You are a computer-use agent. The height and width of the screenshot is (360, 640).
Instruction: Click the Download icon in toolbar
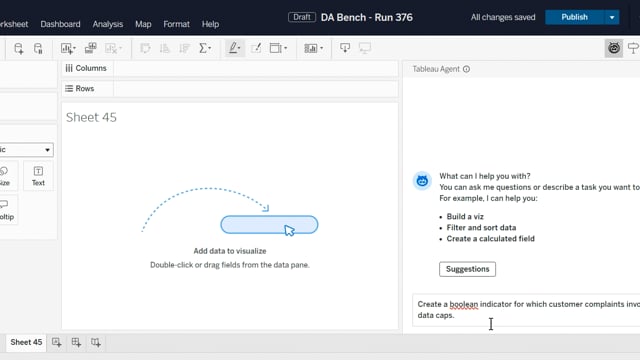(345, 48)
